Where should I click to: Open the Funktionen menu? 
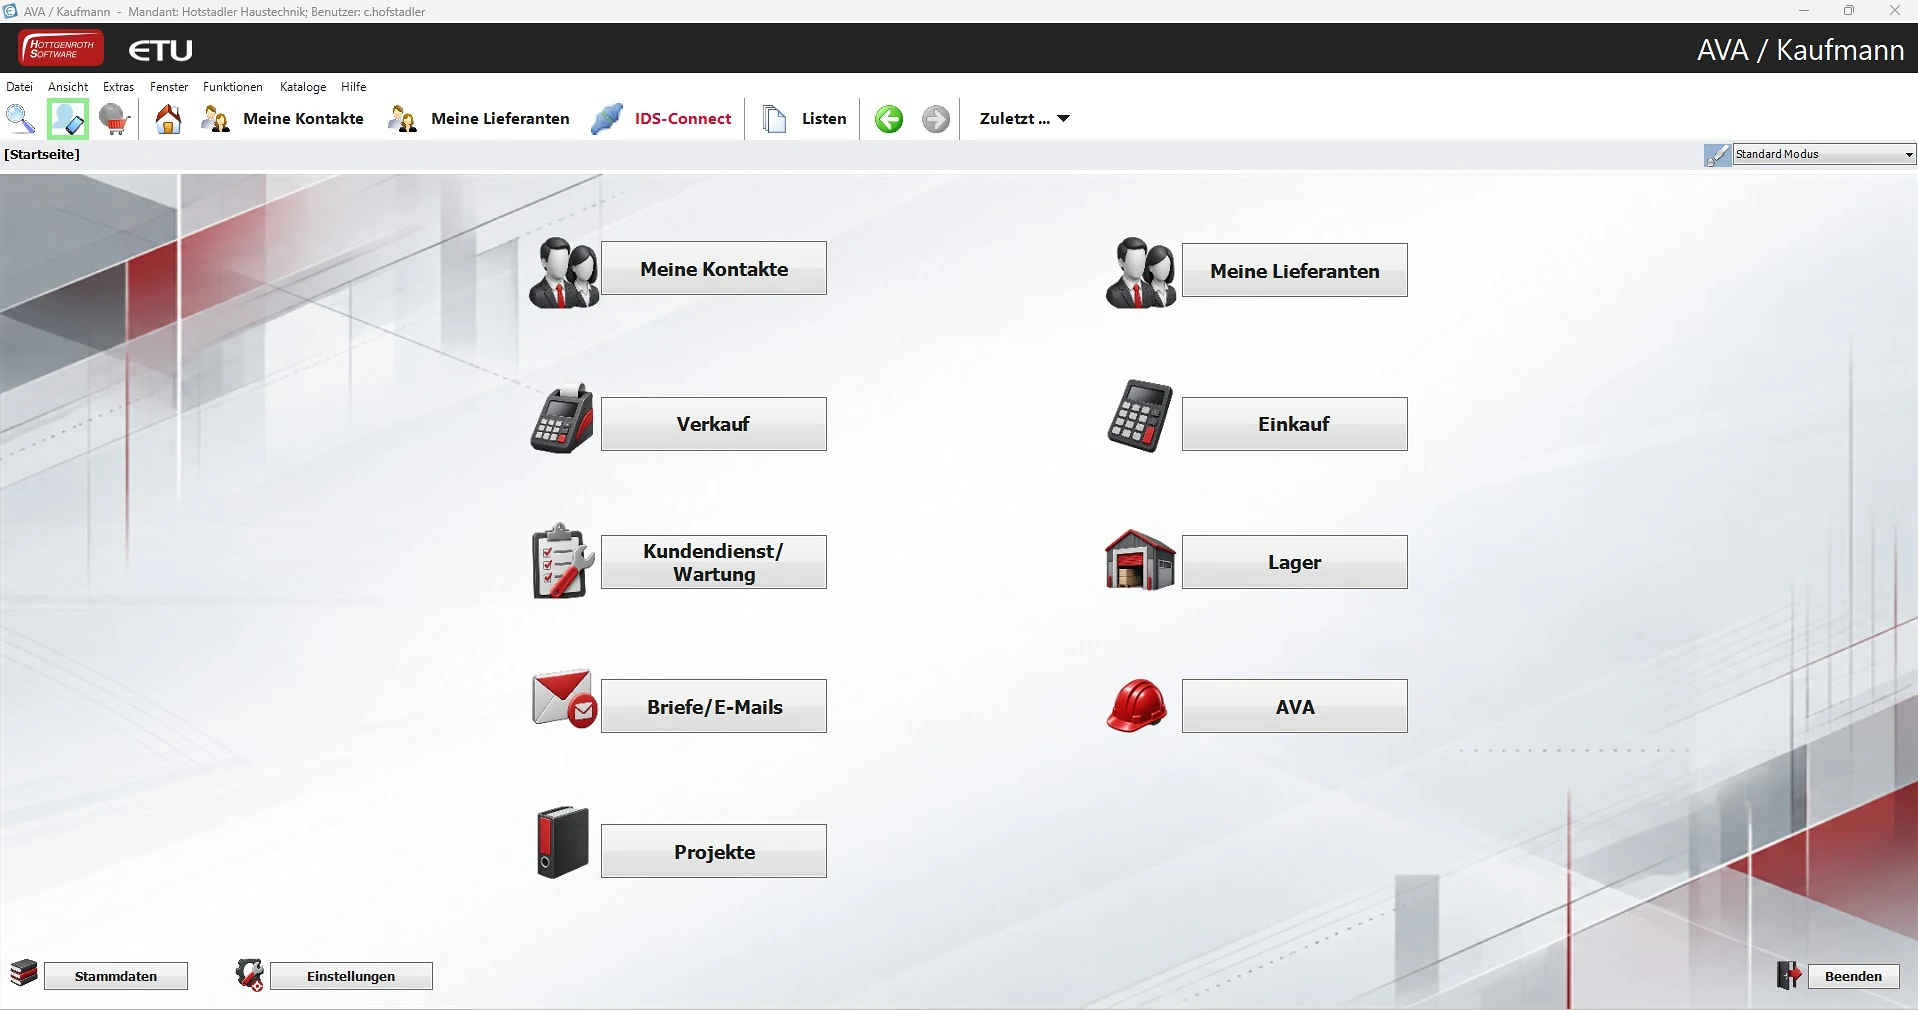point(233,87)
